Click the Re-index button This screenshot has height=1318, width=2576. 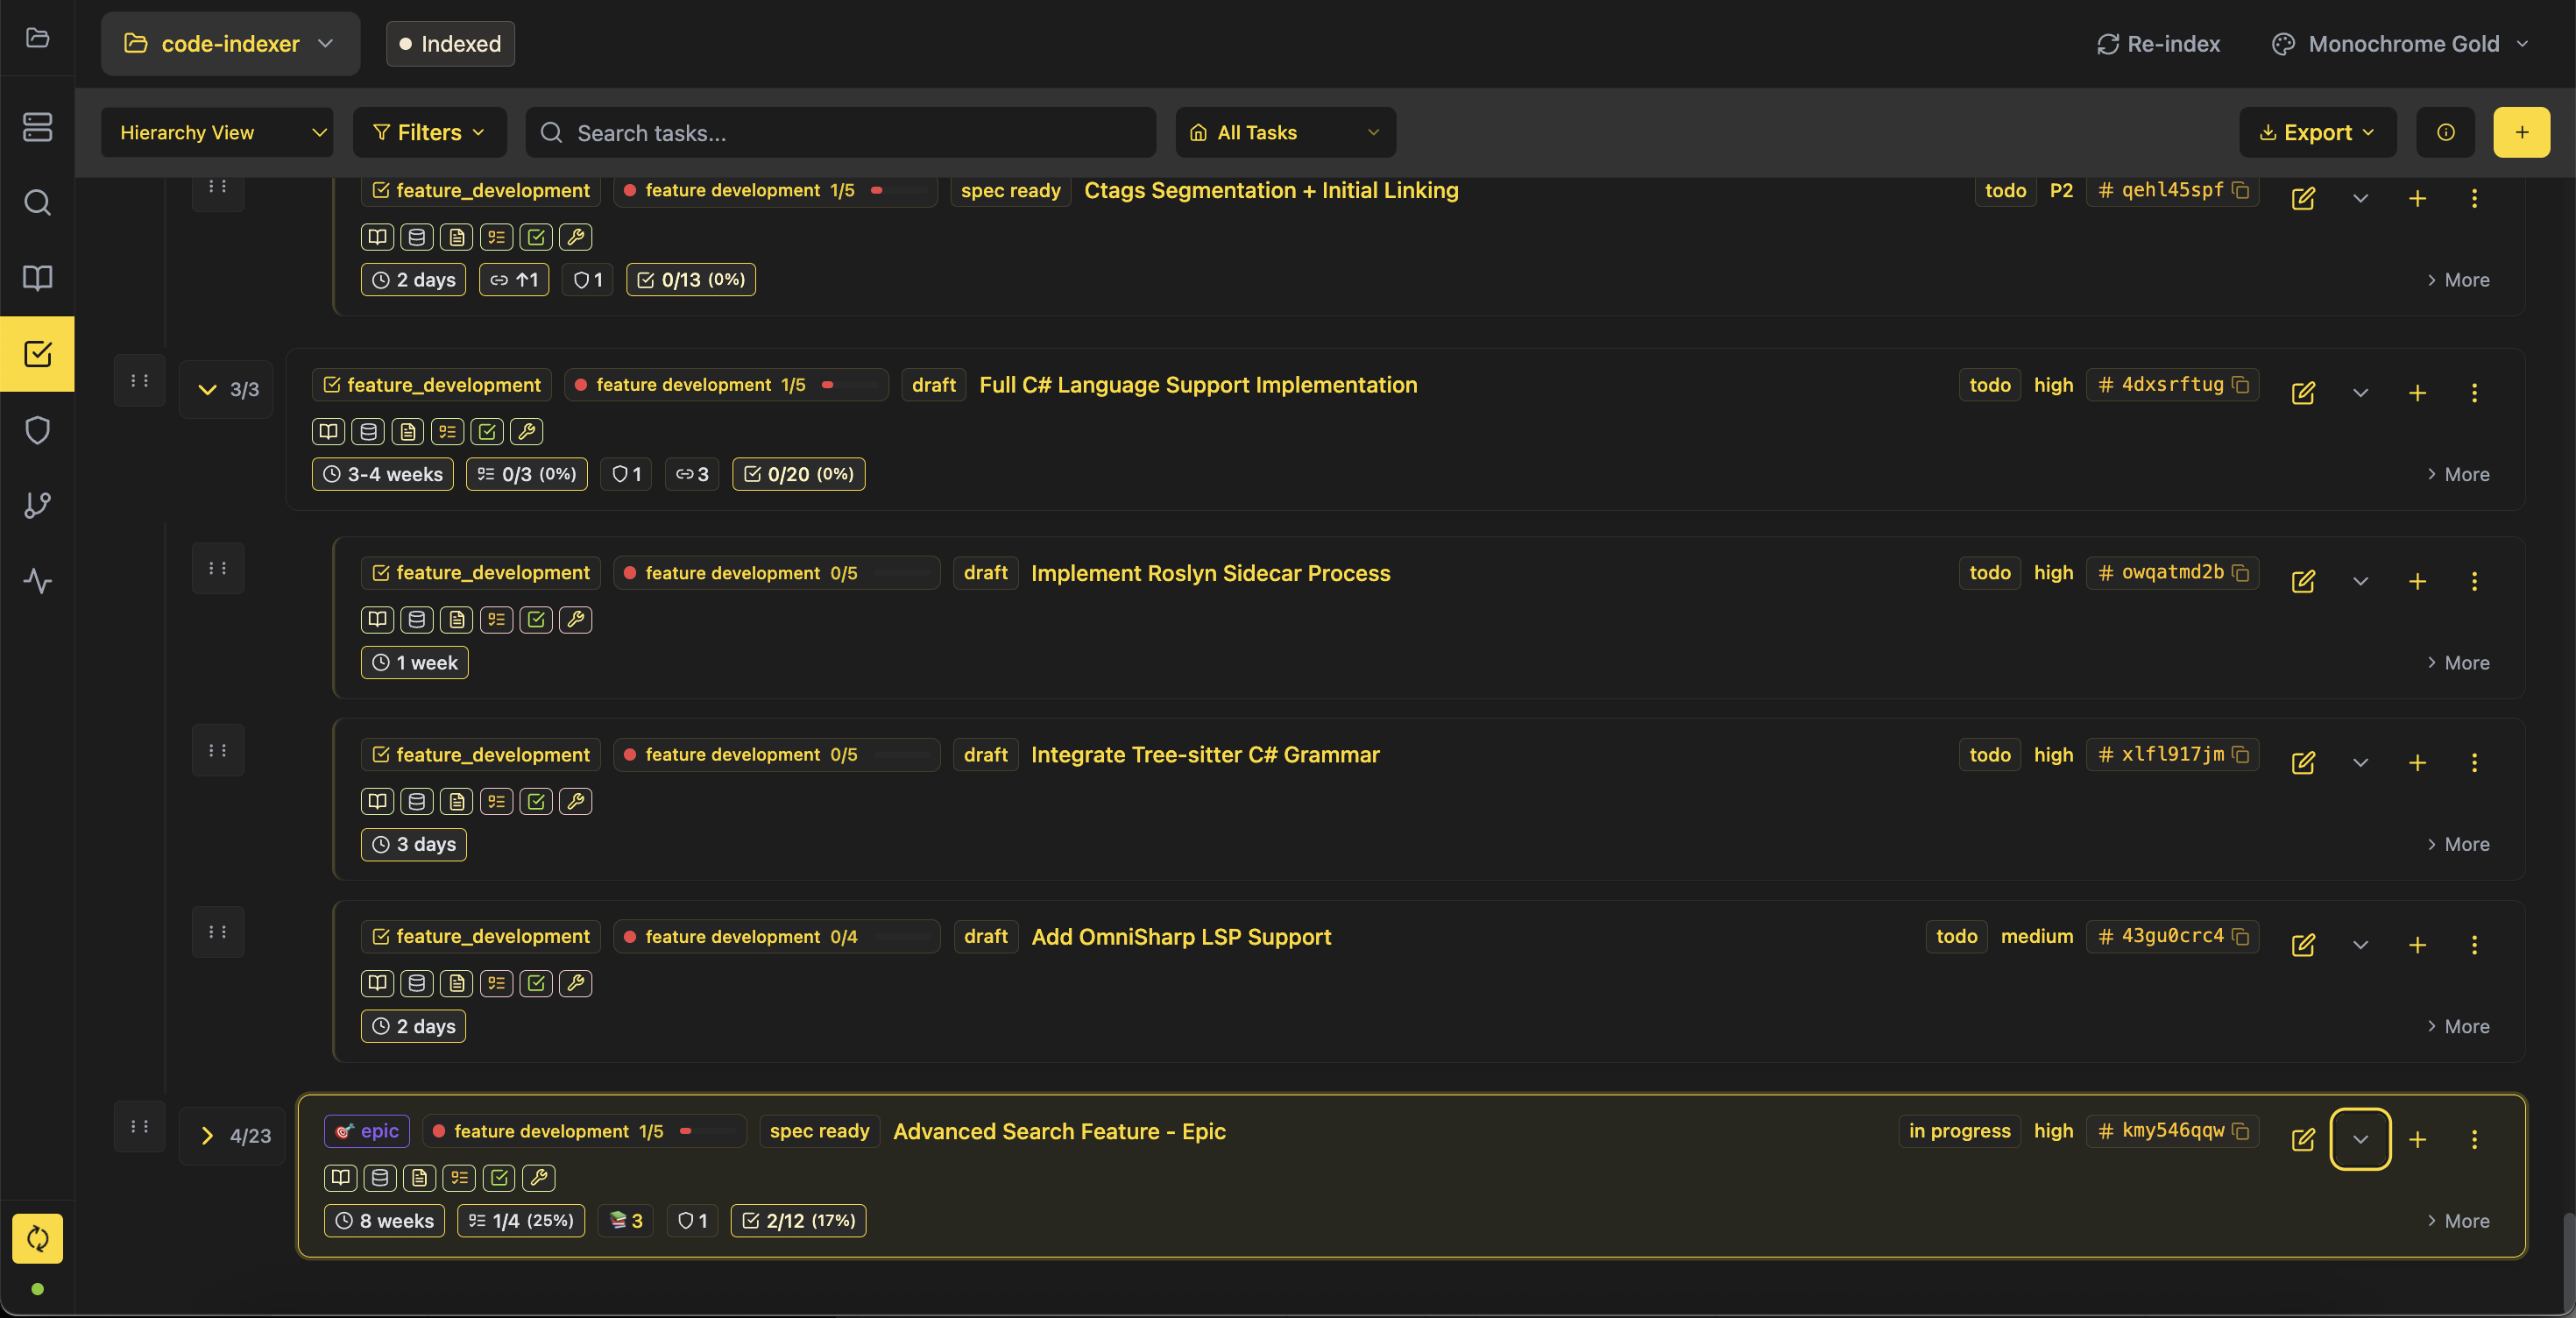coord(2158,44)
